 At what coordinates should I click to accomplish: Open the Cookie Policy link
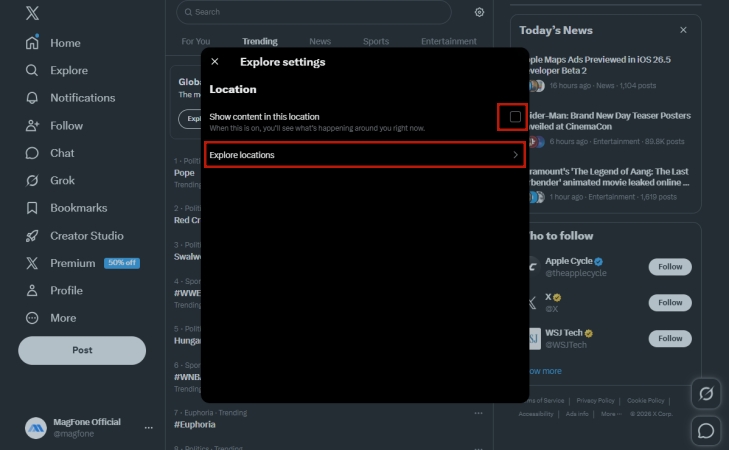(645, 401)
